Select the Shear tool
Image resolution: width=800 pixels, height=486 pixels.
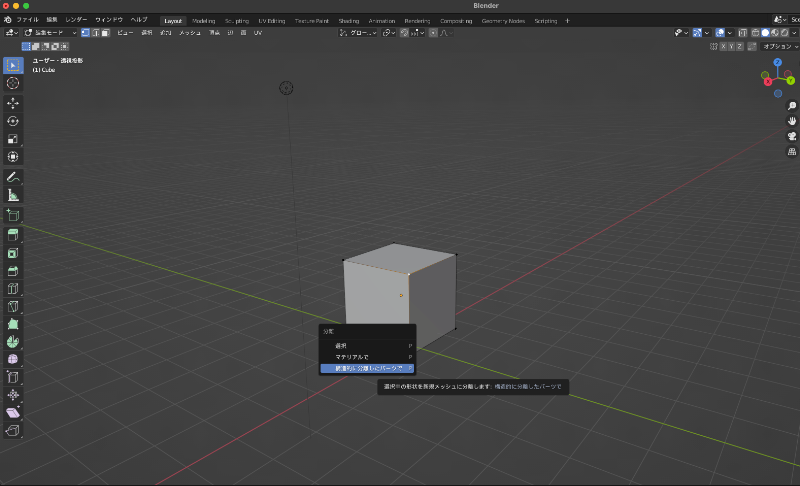coord(13,413)
